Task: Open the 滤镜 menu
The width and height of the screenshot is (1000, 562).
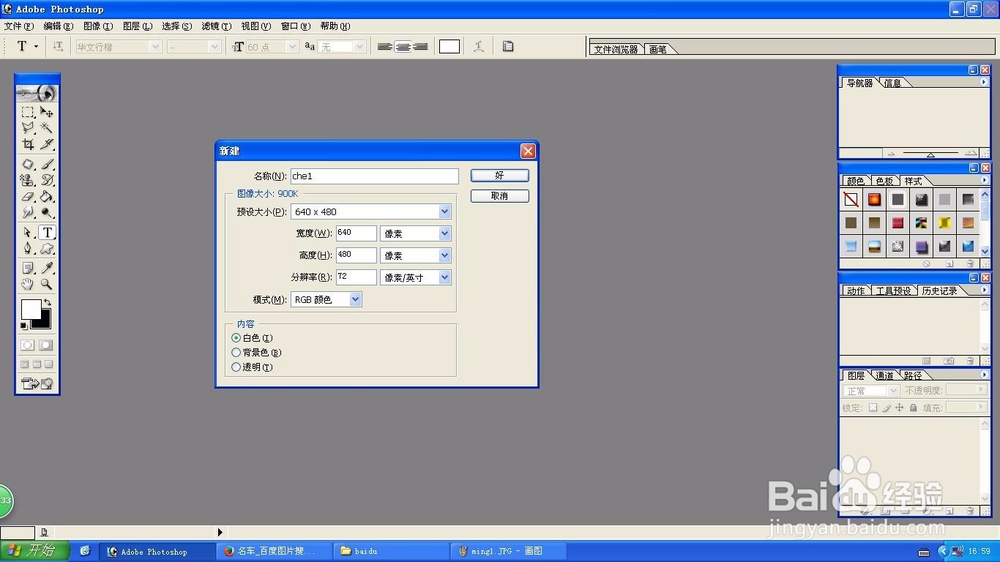Action: [x=216, y=26]
